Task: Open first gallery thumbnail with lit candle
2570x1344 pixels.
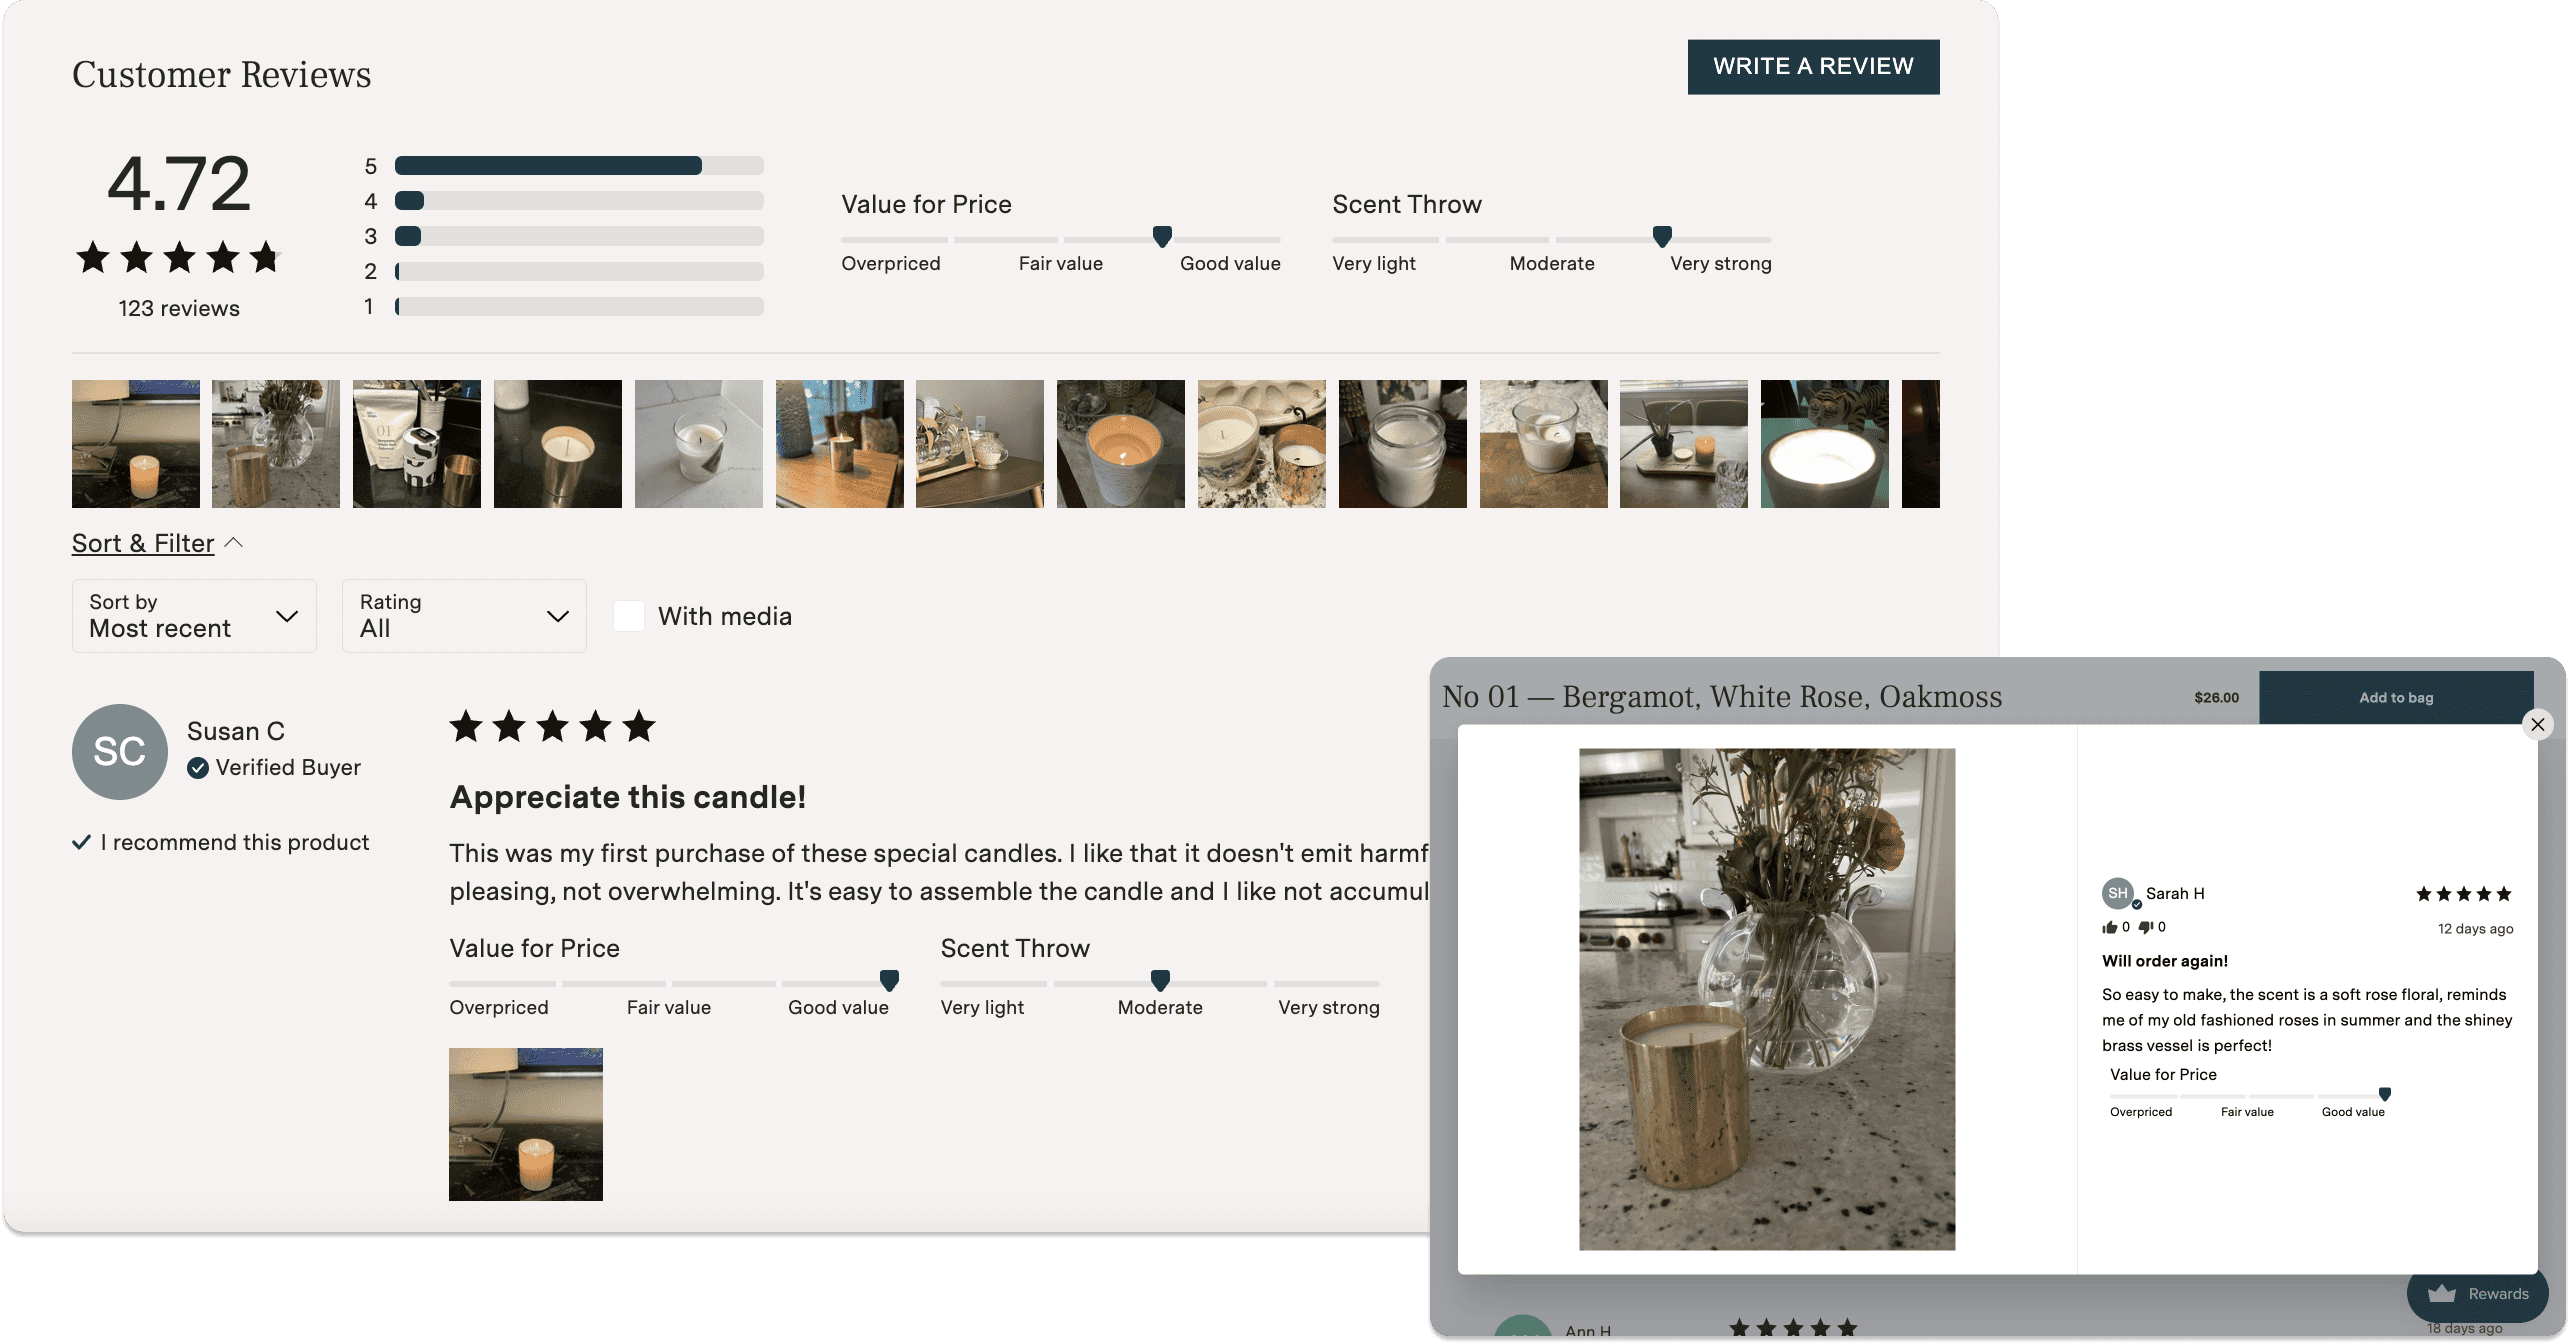Action: (136, 443)
